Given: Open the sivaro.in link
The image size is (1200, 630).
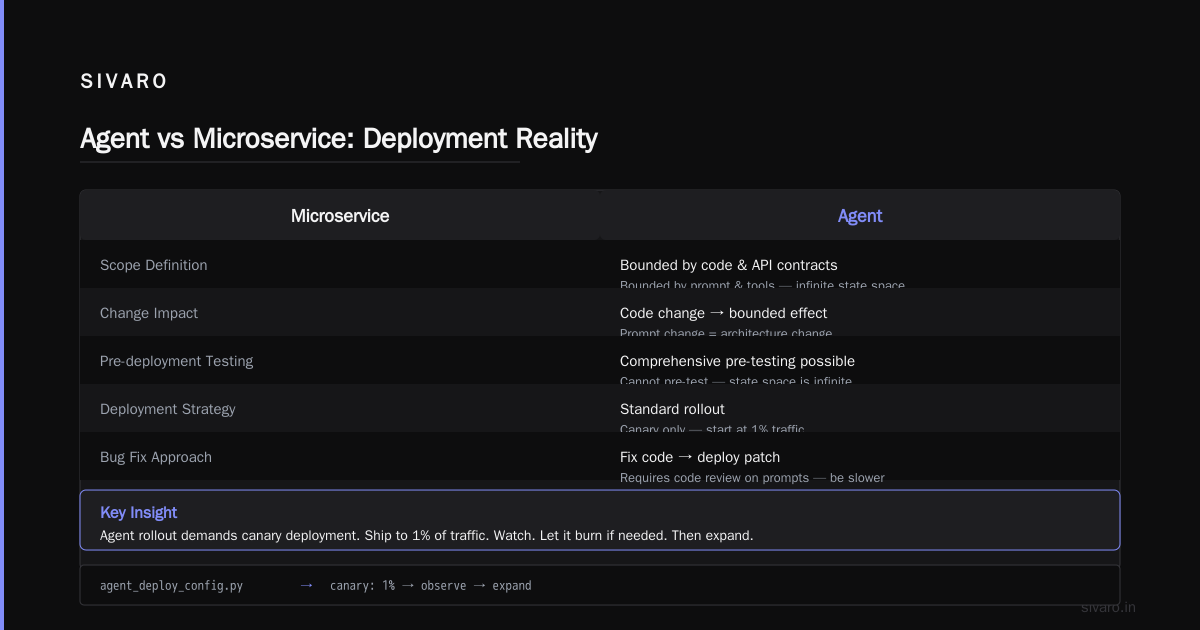Looking at the screenshot, I should (1109, 607).
